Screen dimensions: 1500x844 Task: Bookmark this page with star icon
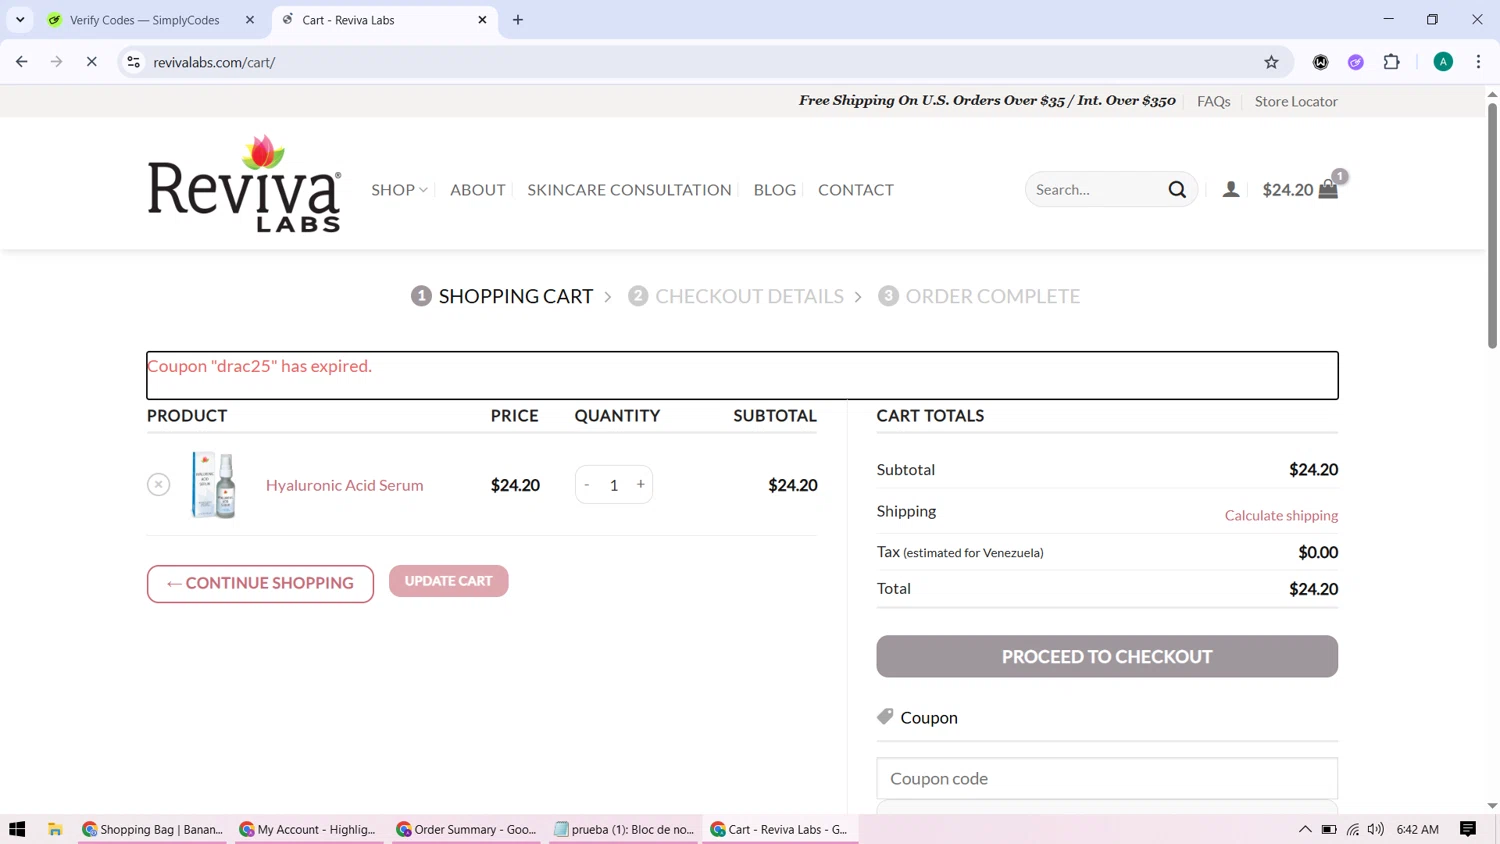(1271, 62)
